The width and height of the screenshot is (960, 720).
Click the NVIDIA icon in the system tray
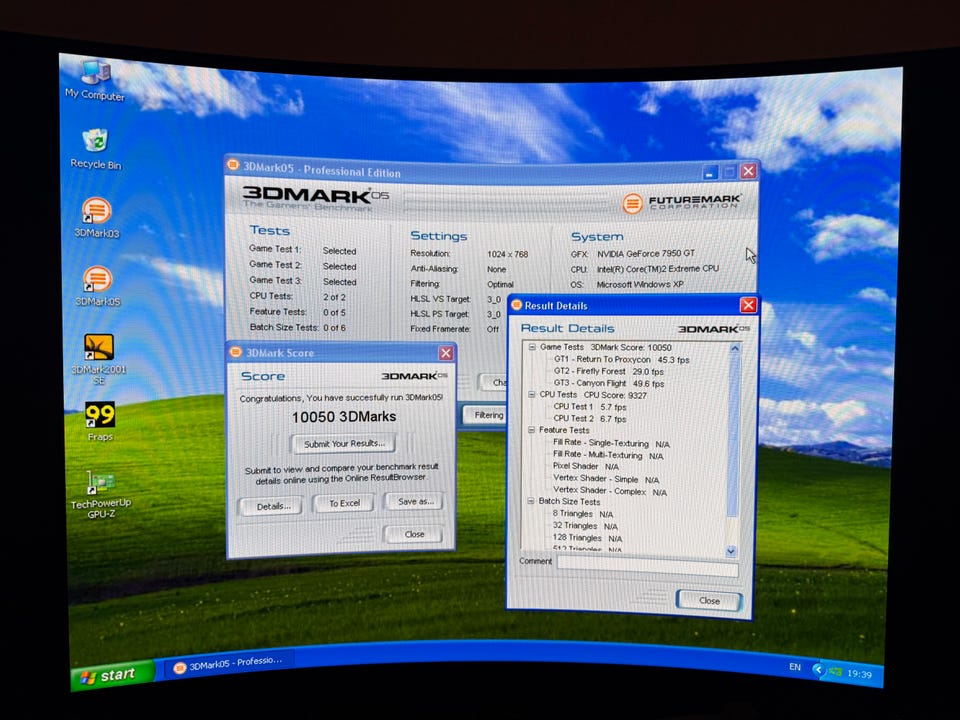[x=834, y=672]
